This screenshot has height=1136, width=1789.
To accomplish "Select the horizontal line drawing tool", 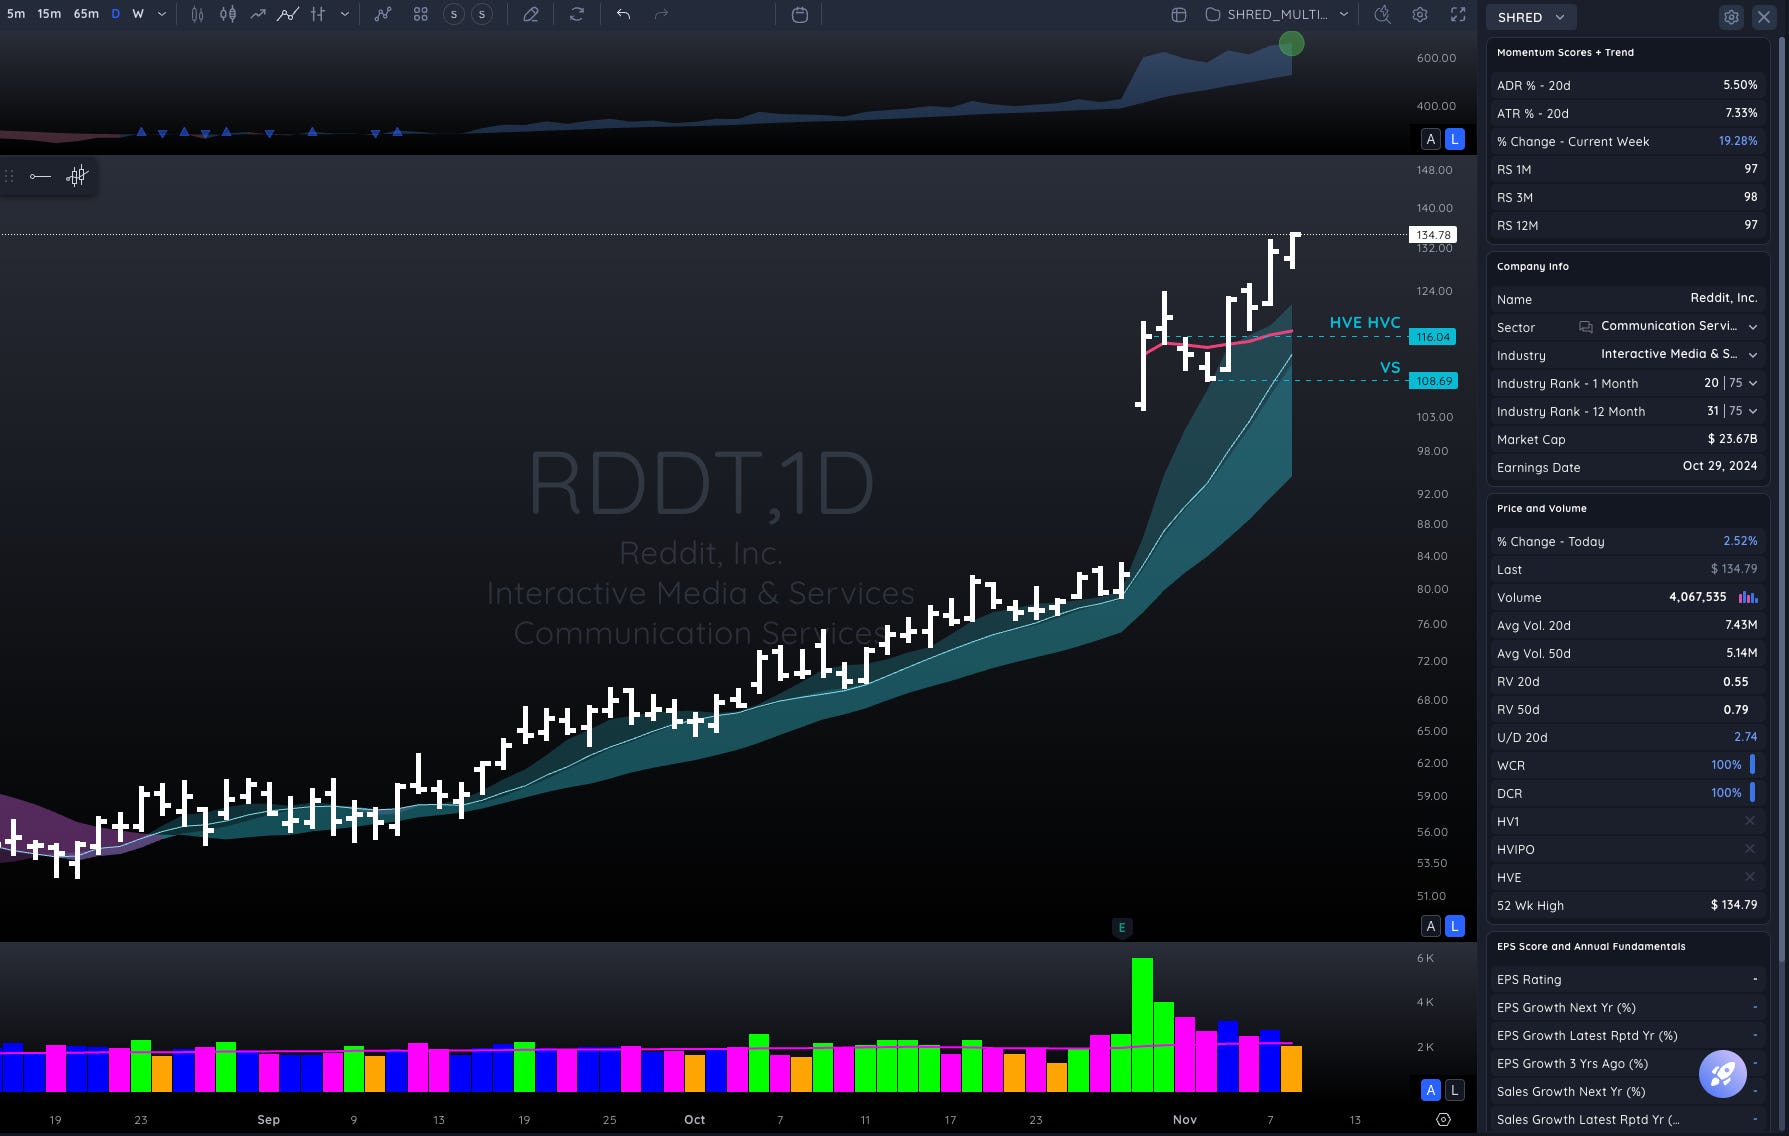I will (x=40, y=176).
